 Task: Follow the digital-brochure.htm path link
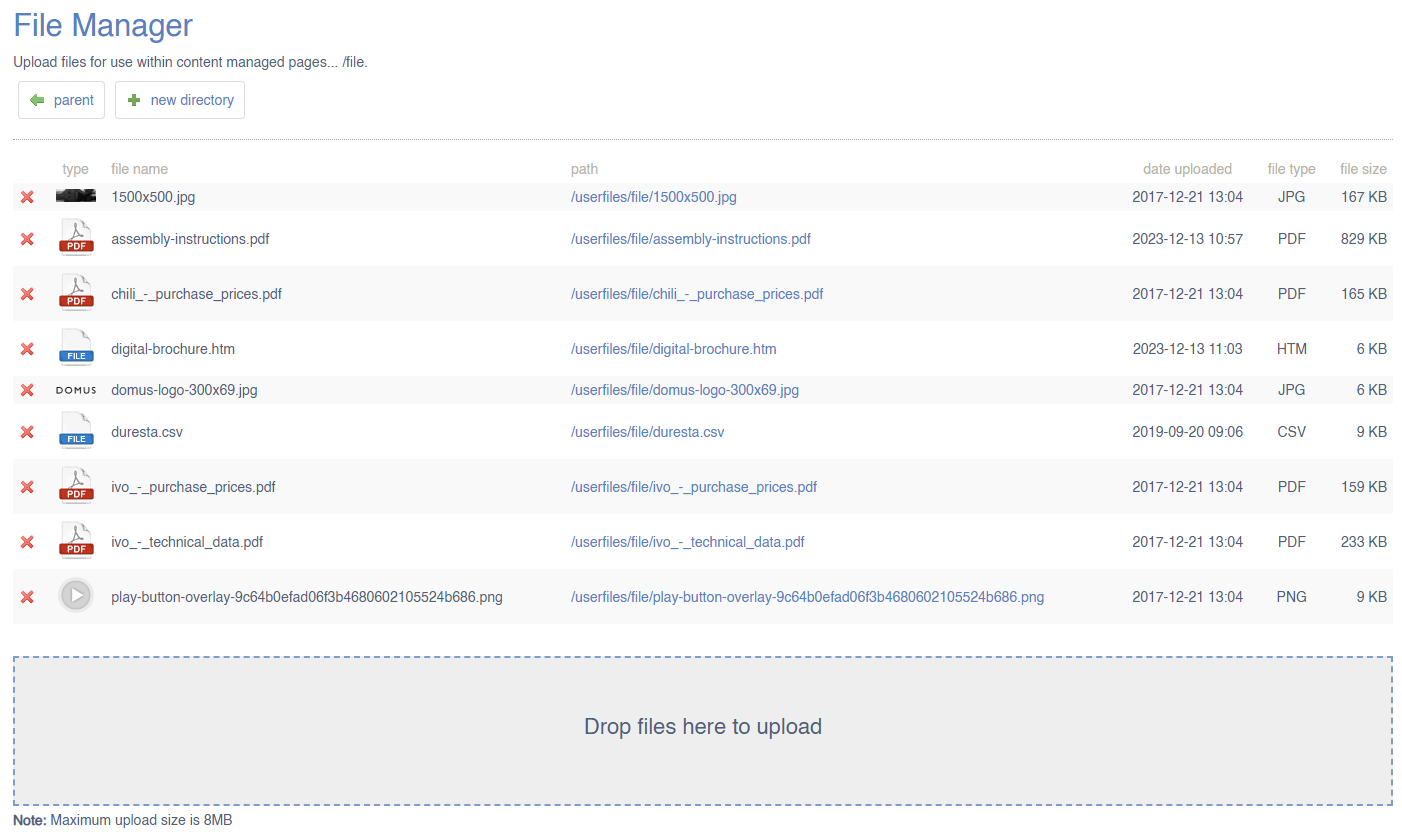coord(673,349)
